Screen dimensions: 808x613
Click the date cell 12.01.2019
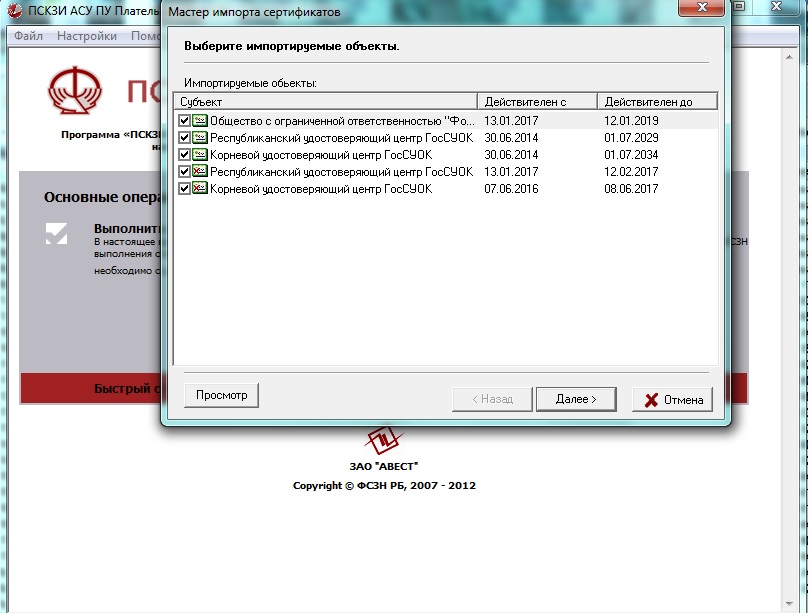pyautogui.click(x=631, y=121)
